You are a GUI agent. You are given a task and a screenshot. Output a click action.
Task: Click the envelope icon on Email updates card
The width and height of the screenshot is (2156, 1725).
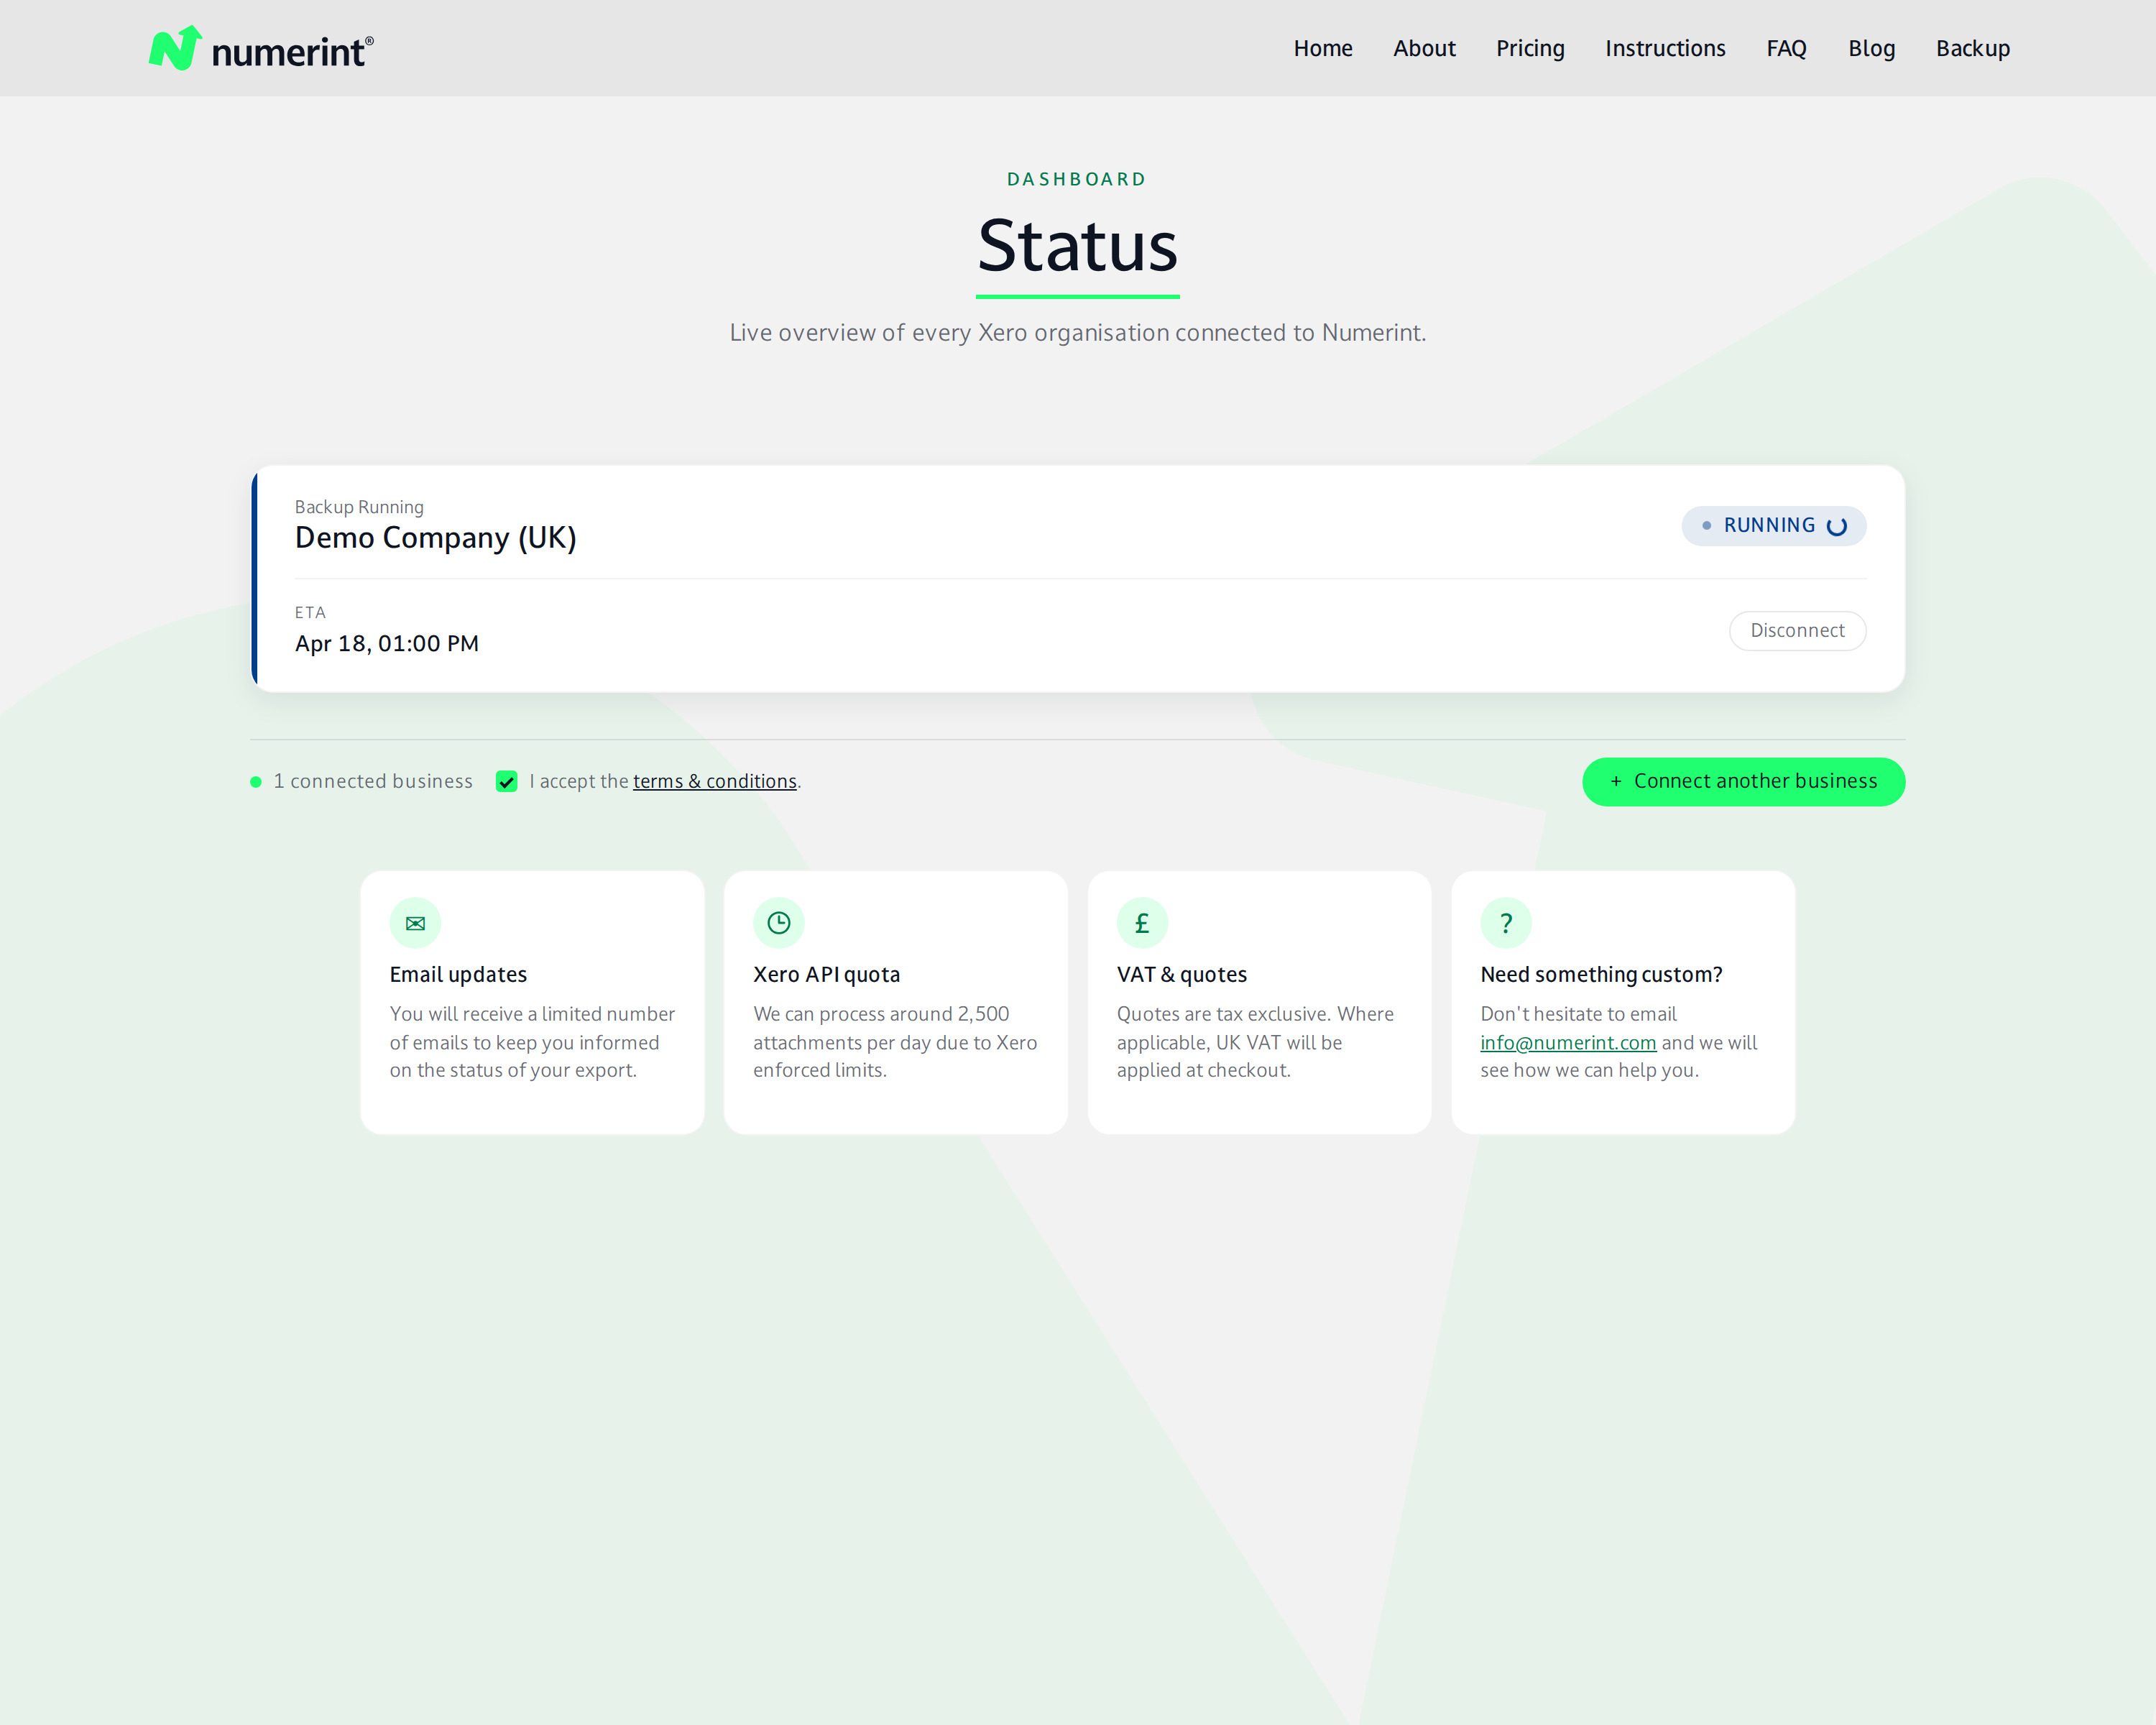(x=415, y=923)
